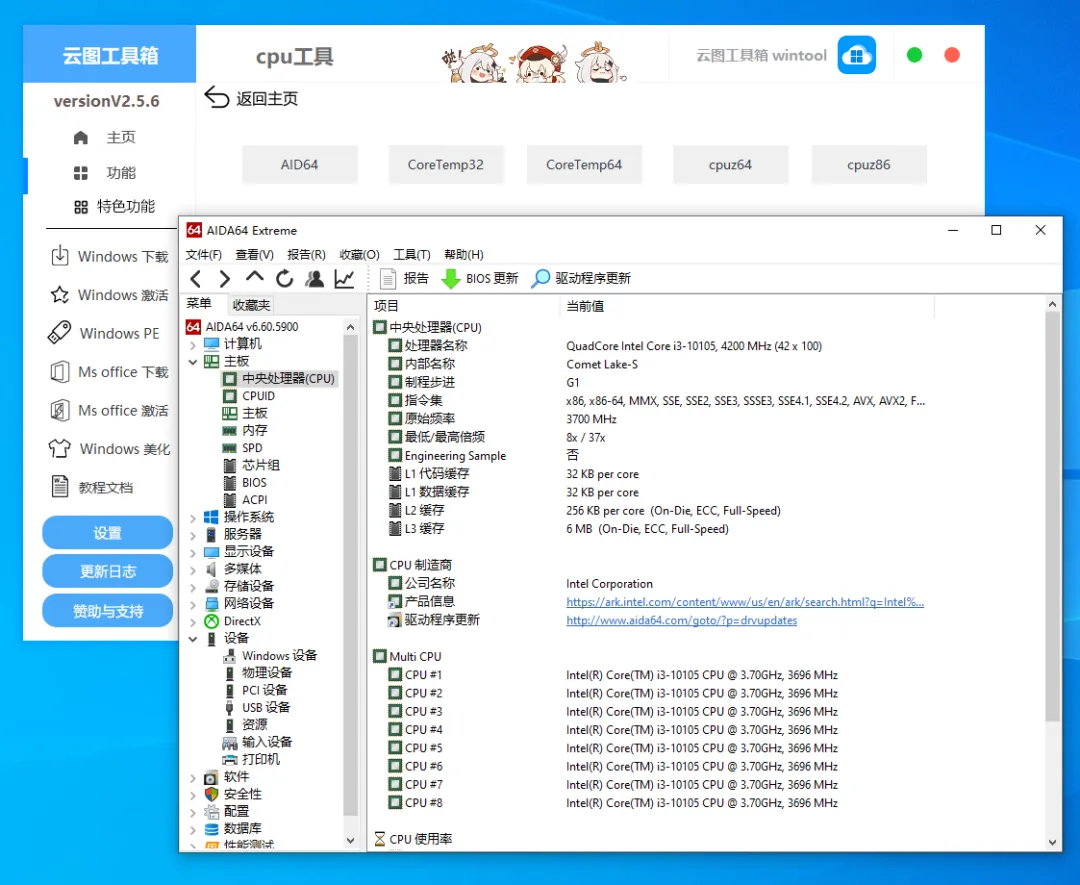The image size is (1080, 885).
Task: Open the 报告(R) menu
Action: pyautogui.click(x=306, y=255)
